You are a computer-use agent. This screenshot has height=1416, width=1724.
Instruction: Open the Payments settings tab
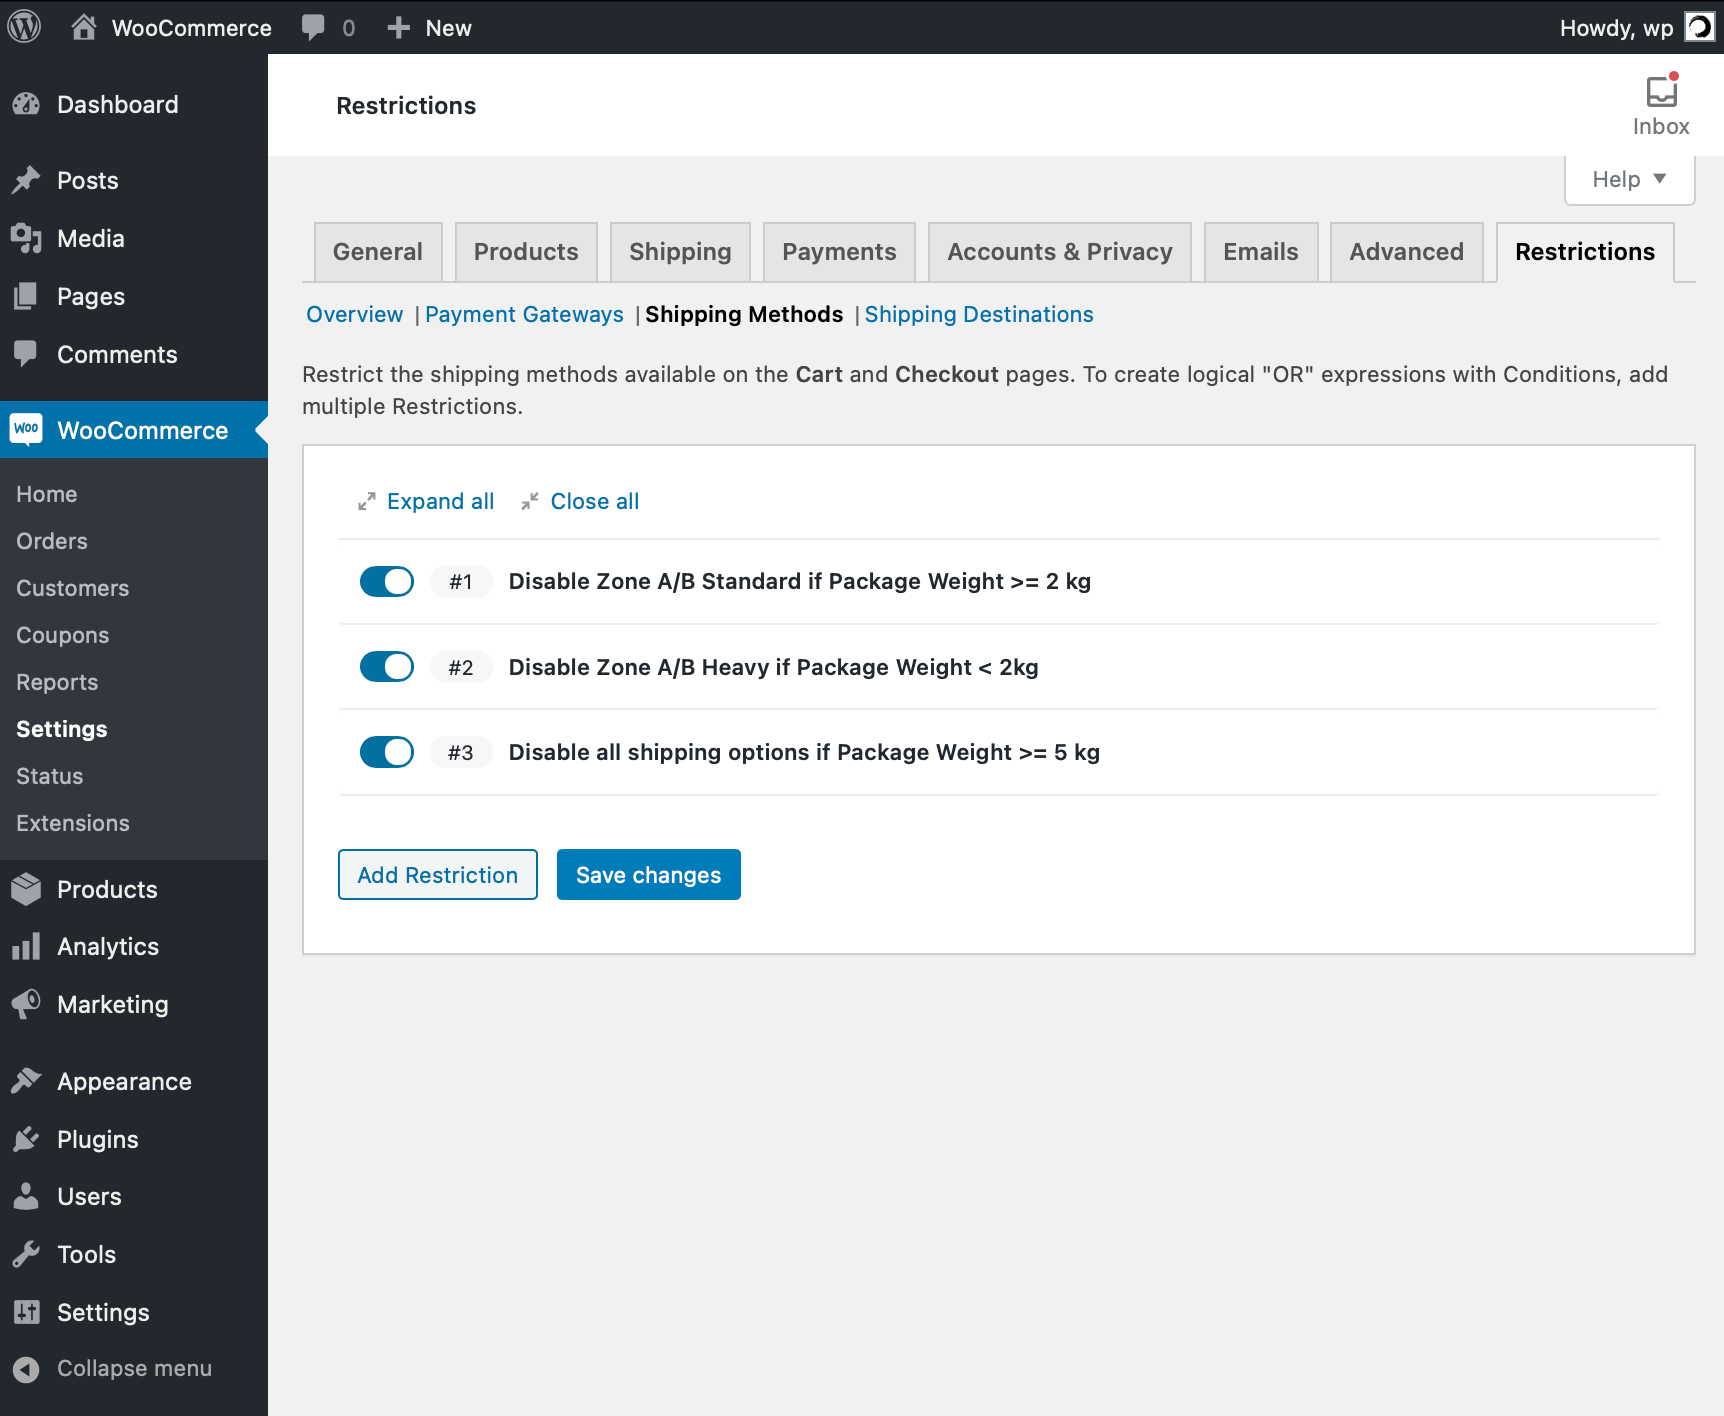(x=839, y=252)
